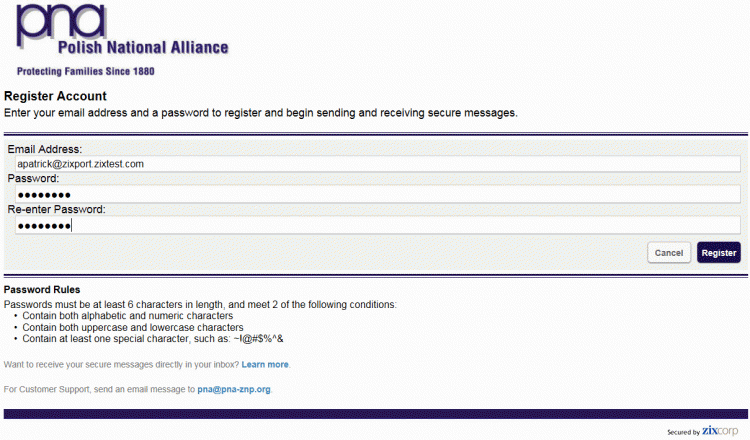
Task: Click the Protecting Families Since 1880 tagline
Action: pyautogui.click(x=86, y=71)
